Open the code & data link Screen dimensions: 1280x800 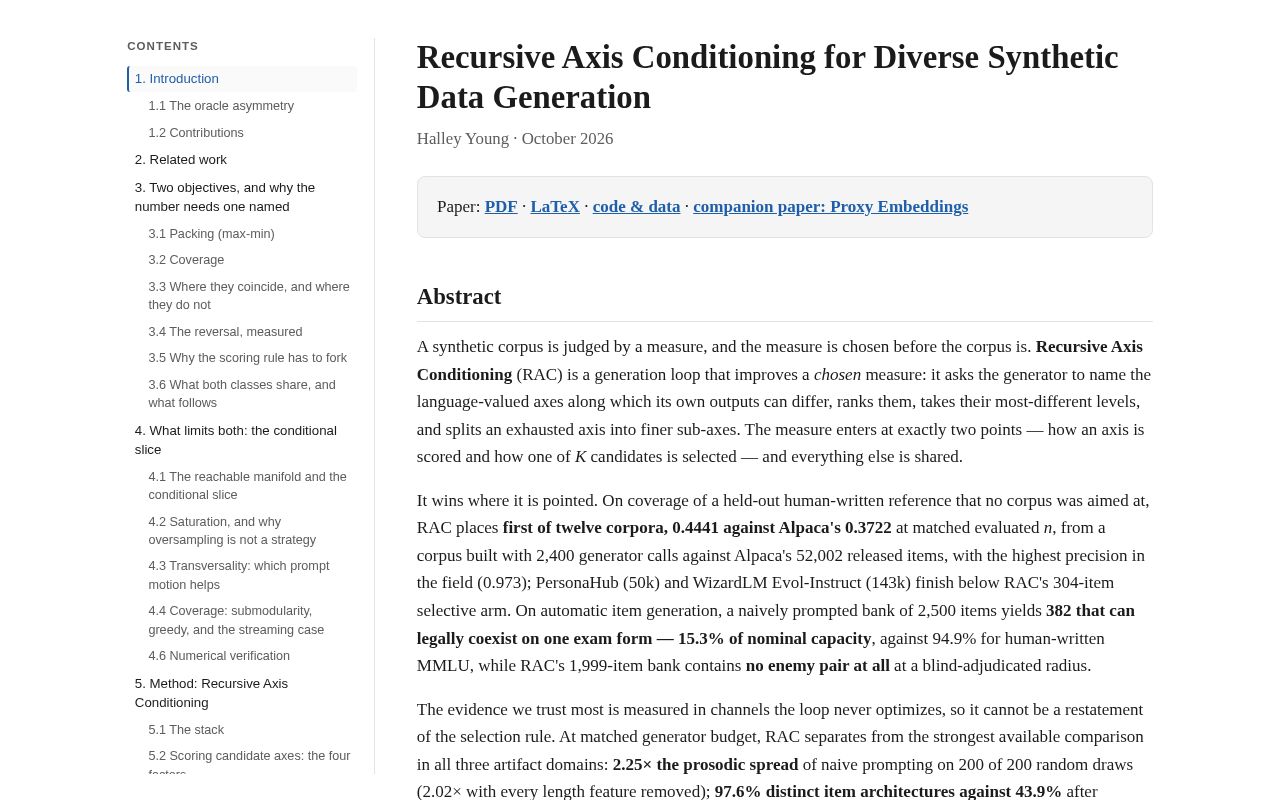pos(636,207)
